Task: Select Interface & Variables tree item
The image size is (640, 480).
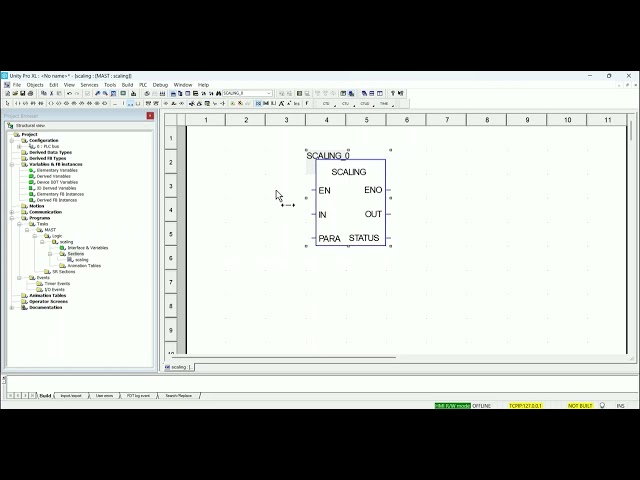Action: point(88,248)
